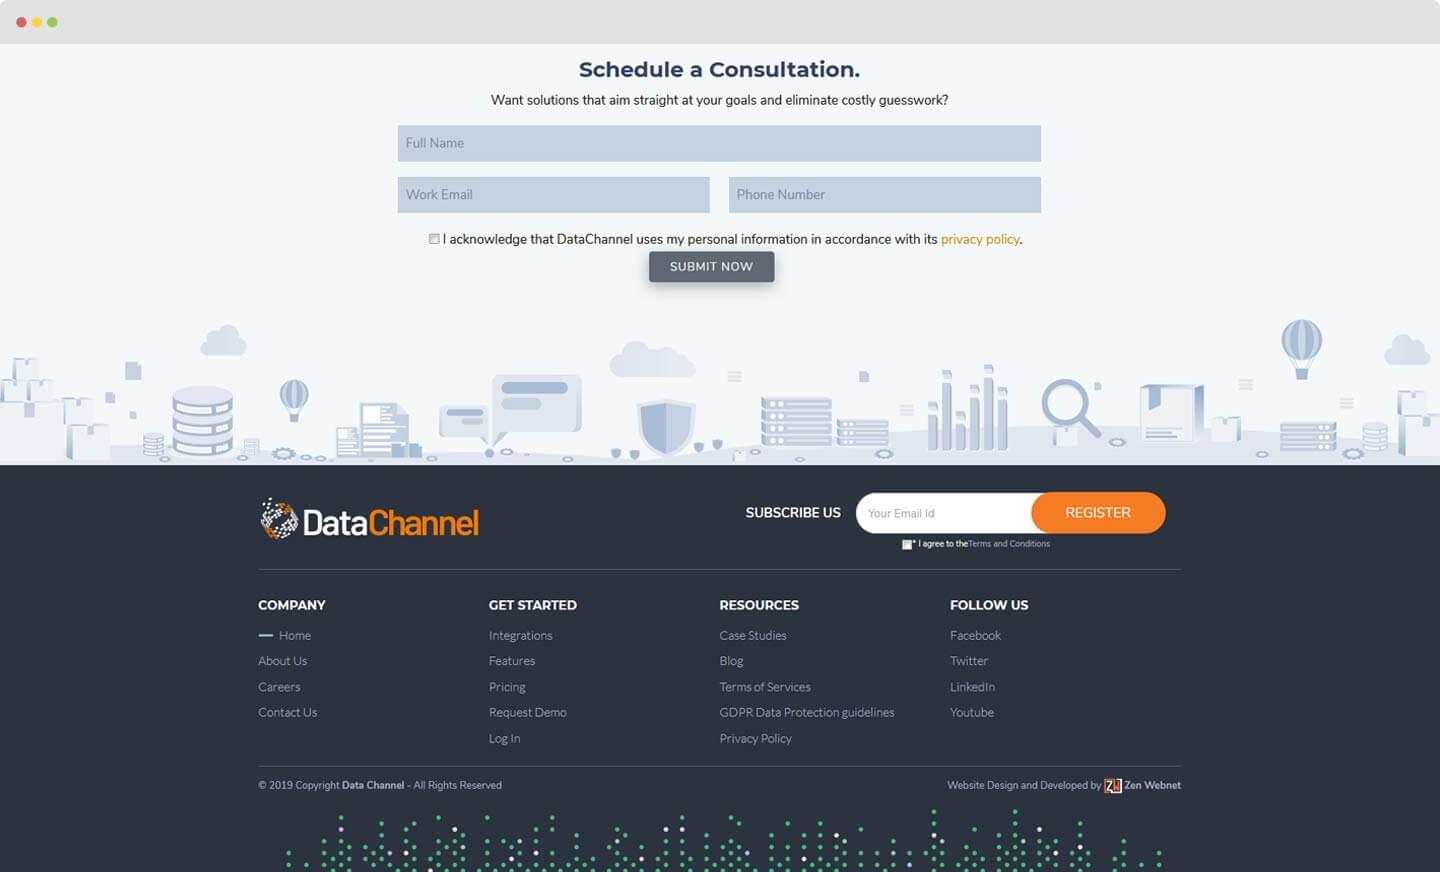
Task: Open Case Studies under Resources
Action: click(752, 636)
